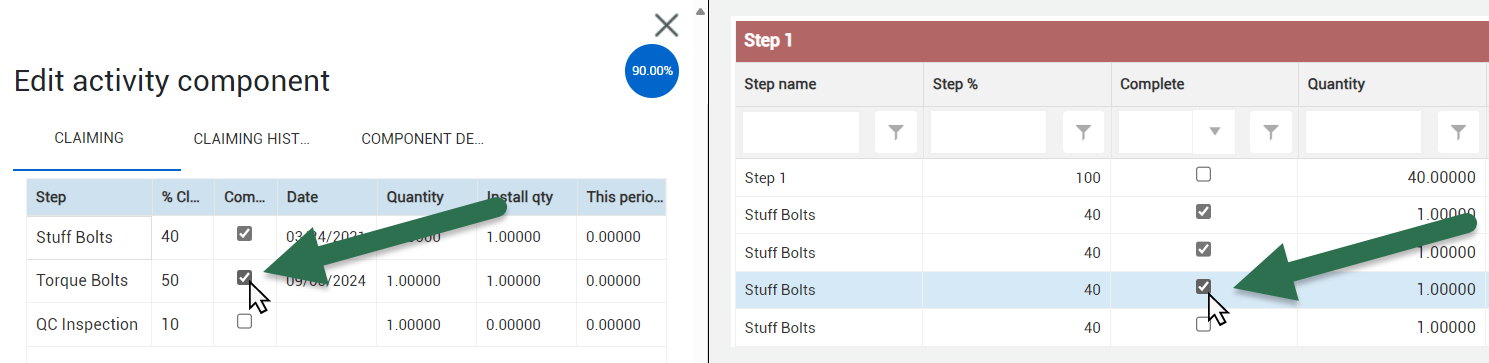Uncheck Stuff Bolts complete in claiming table

pyautogui.click(x=244, y=234)
